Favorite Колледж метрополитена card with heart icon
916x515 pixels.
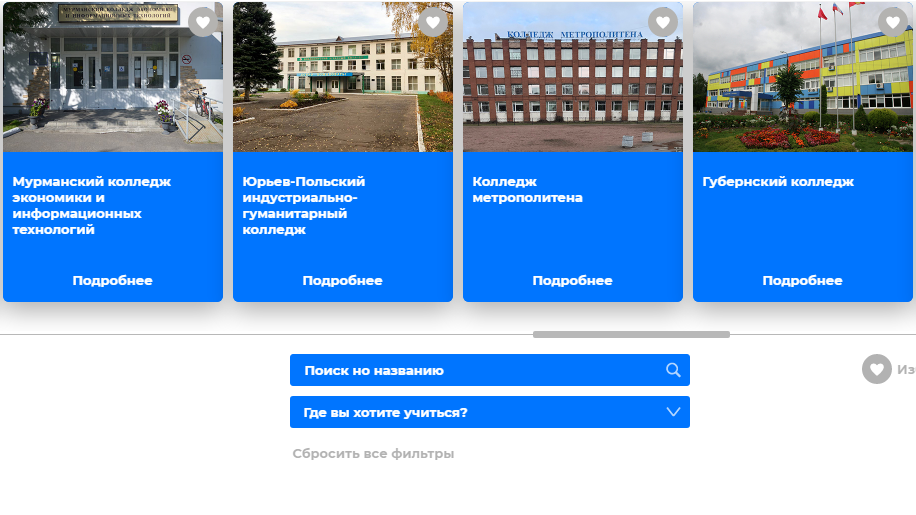point(662,22)
